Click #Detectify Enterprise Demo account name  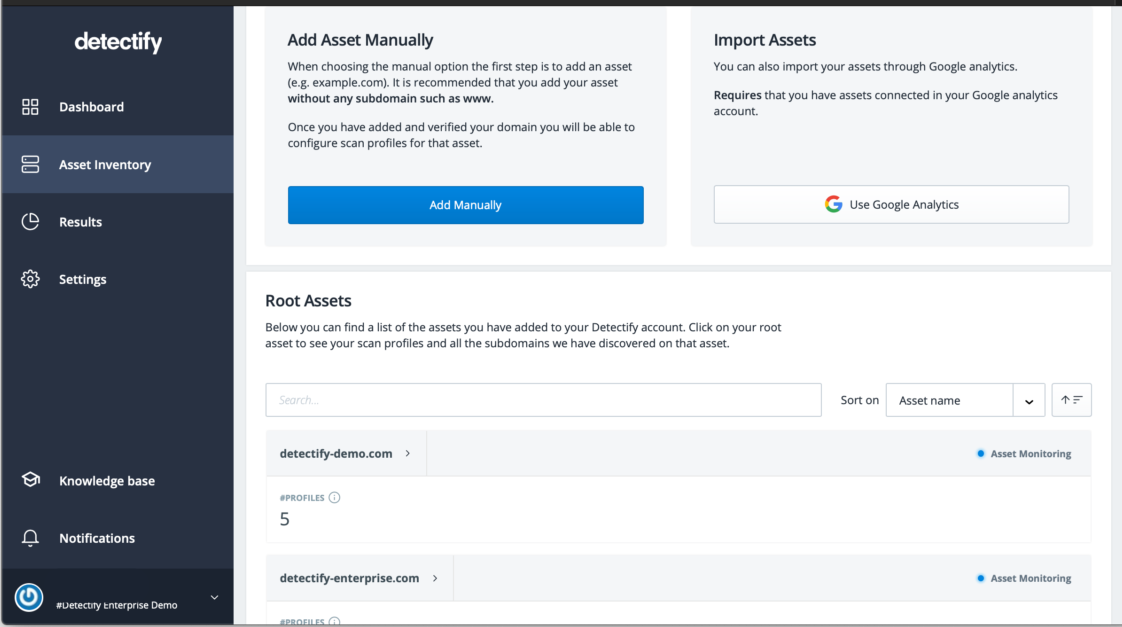[117, 605]
